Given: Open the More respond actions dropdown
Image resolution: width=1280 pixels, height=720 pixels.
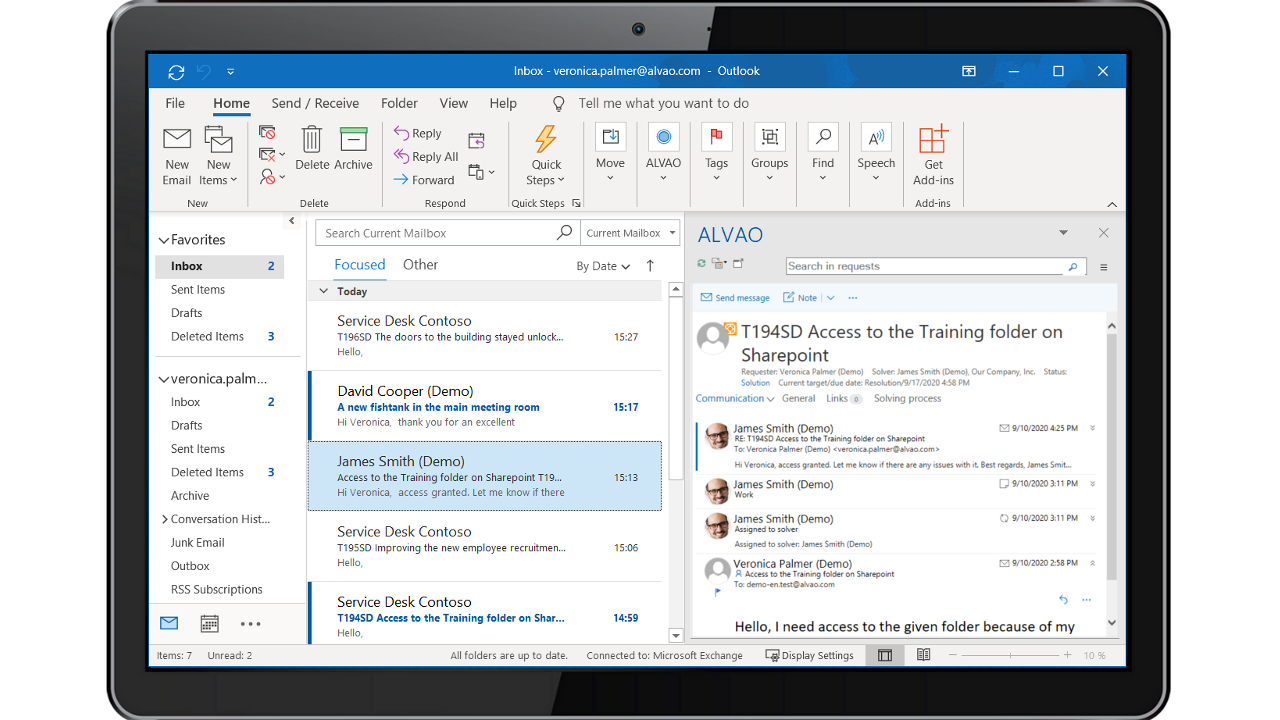Looking at the screenshot, I should 481,172.
